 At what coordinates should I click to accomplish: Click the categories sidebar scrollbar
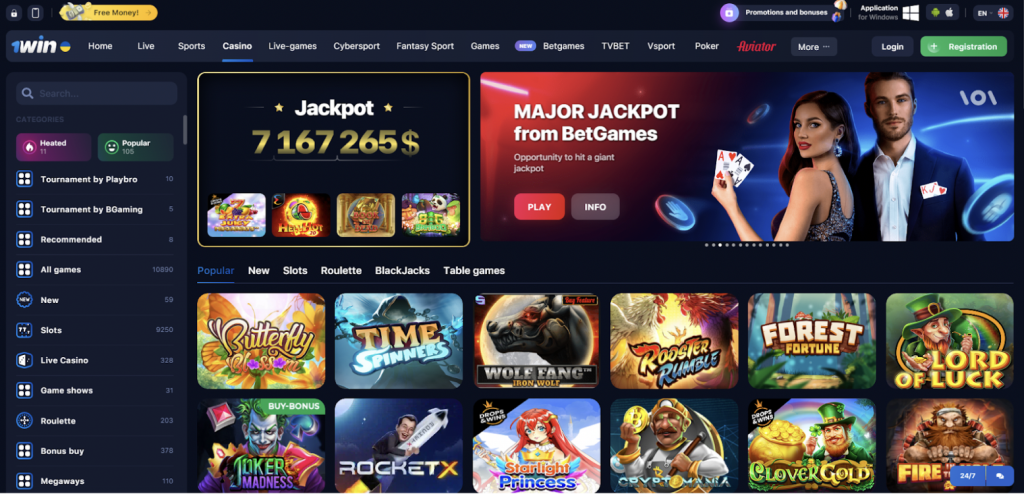(185, 129)
